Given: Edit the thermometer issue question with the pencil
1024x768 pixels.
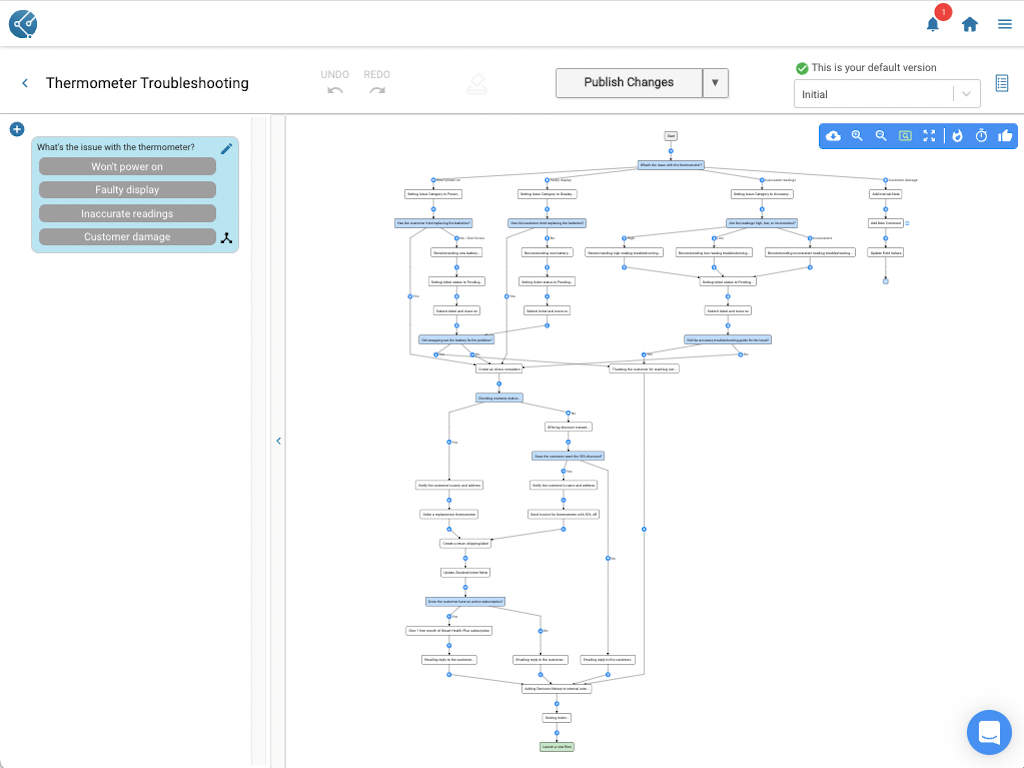Looking at the screenshot, I should coord(226,149).
